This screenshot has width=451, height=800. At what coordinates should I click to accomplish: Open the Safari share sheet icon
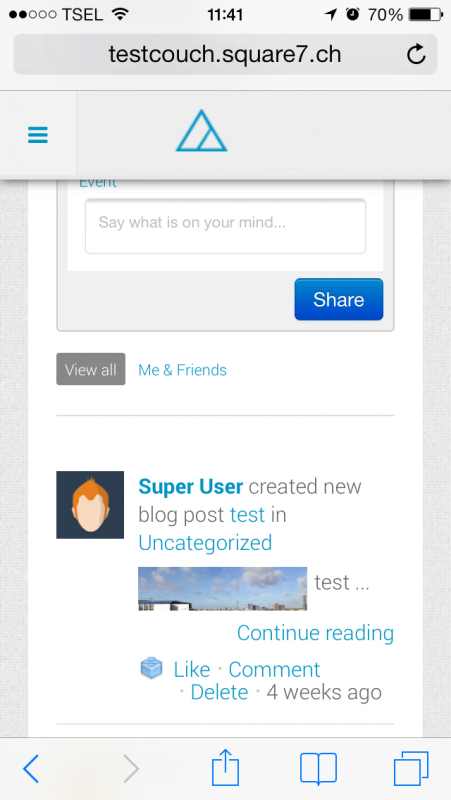pos(225,766)
